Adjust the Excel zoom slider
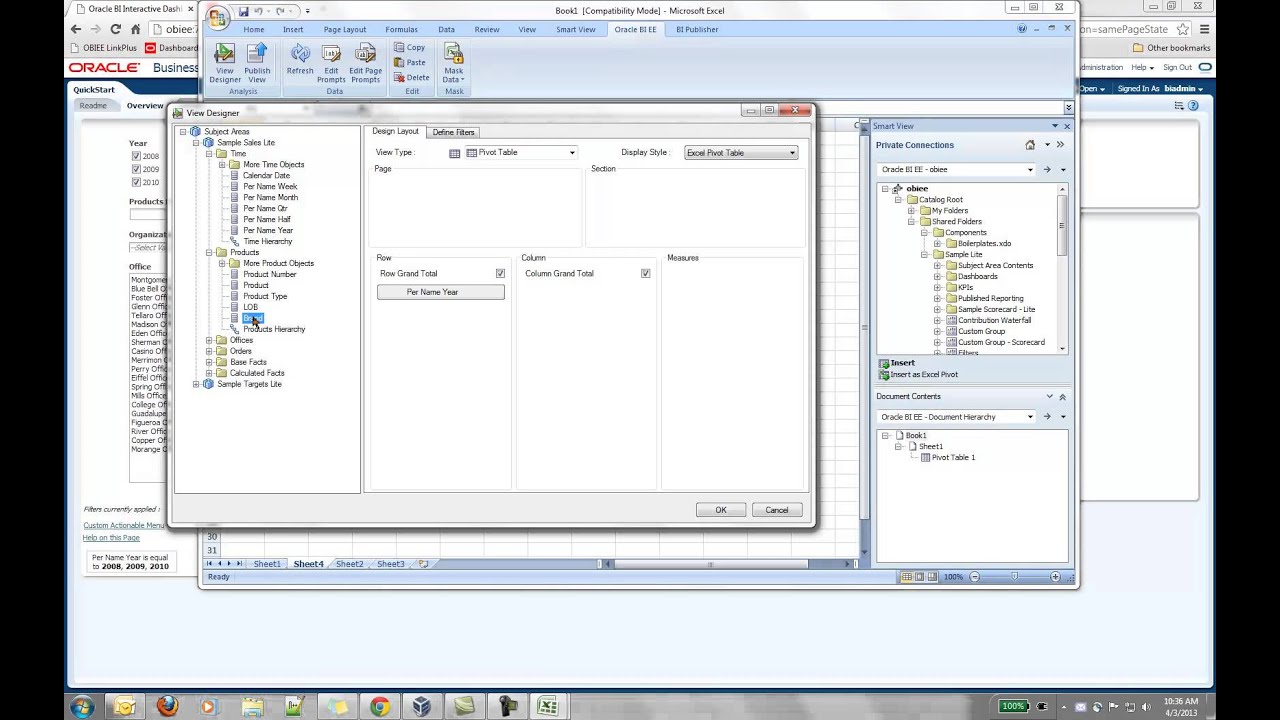Image resolution: width=1280 pixels, height=720 pixels. [1014, 577]
